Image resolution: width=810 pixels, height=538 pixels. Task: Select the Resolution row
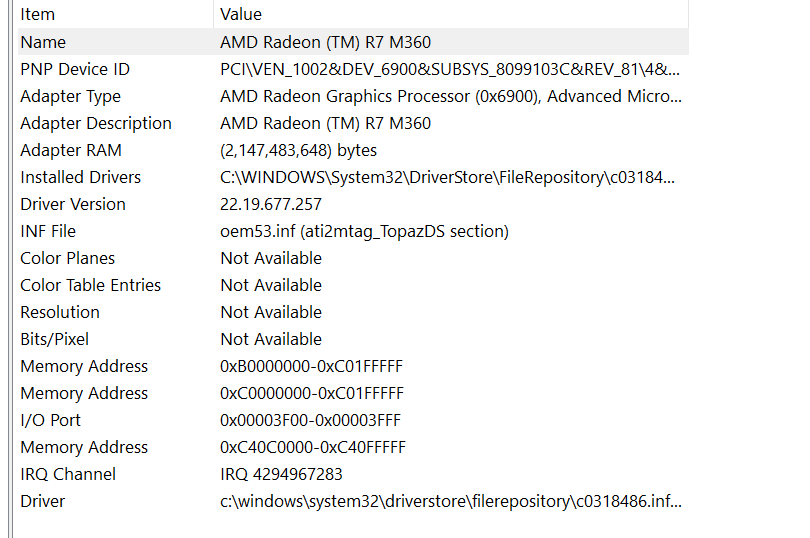353,312
